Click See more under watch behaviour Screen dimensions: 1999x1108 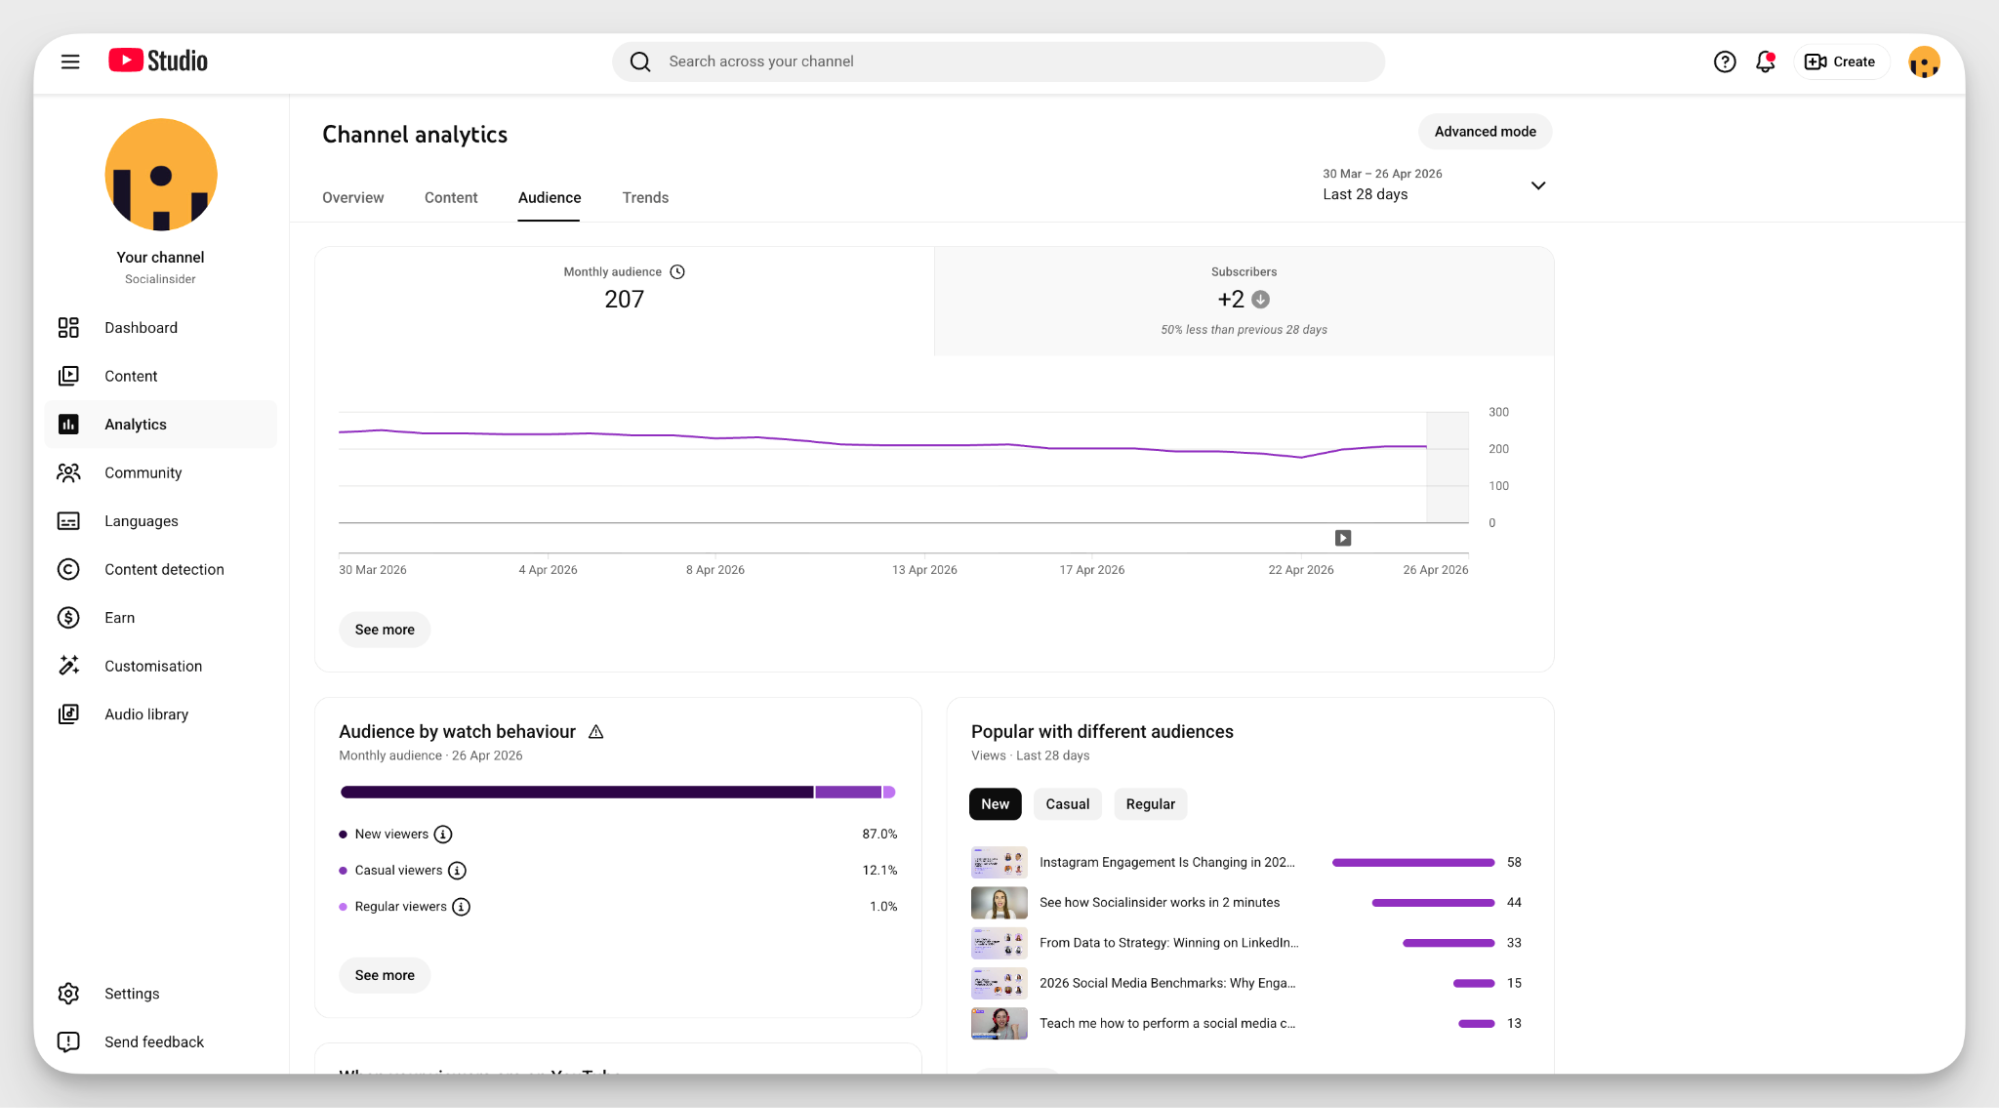coord(384,975)
